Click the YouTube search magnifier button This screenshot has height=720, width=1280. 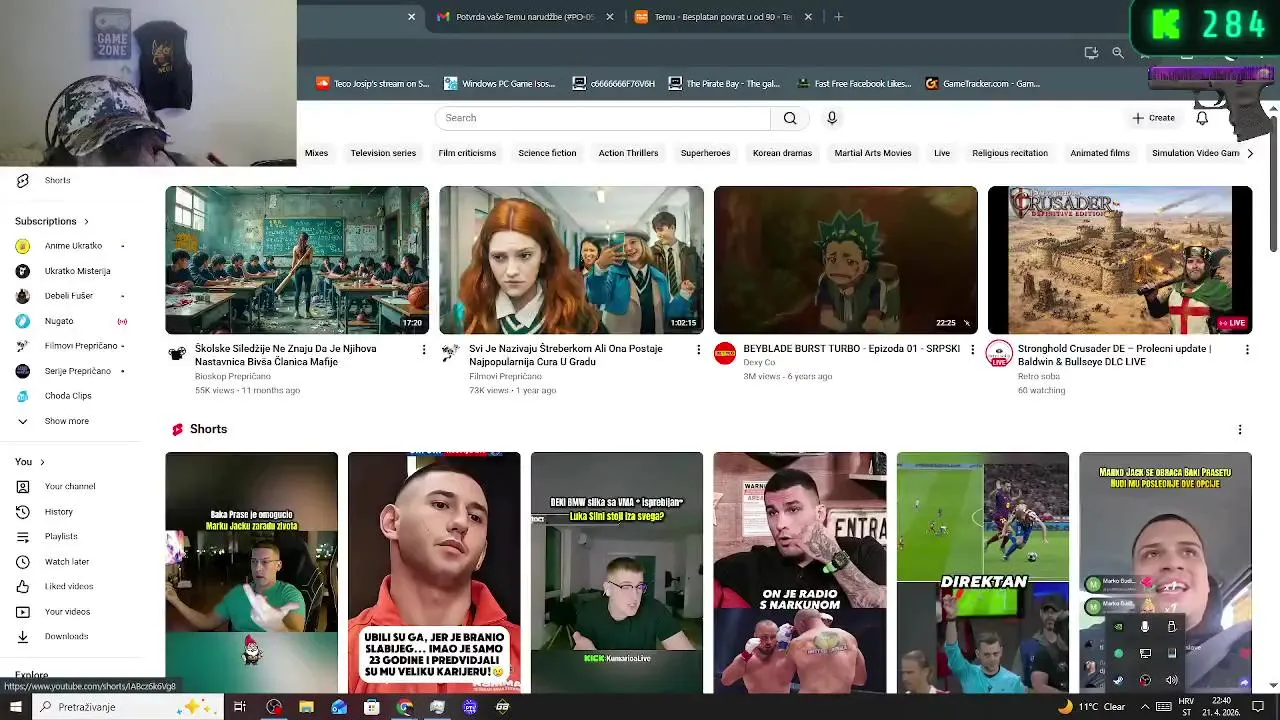point(790,118)
